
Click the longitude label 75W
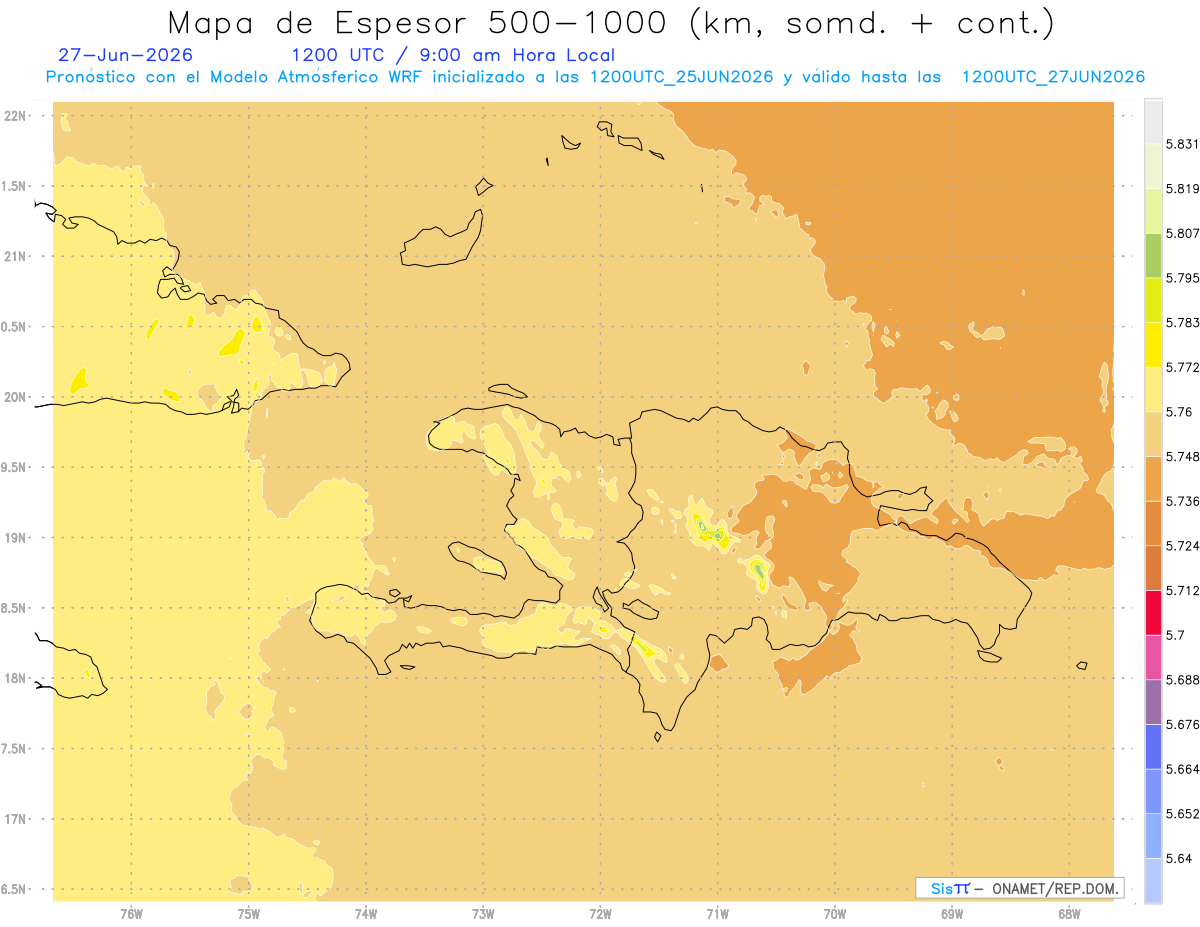pos(248,914)
